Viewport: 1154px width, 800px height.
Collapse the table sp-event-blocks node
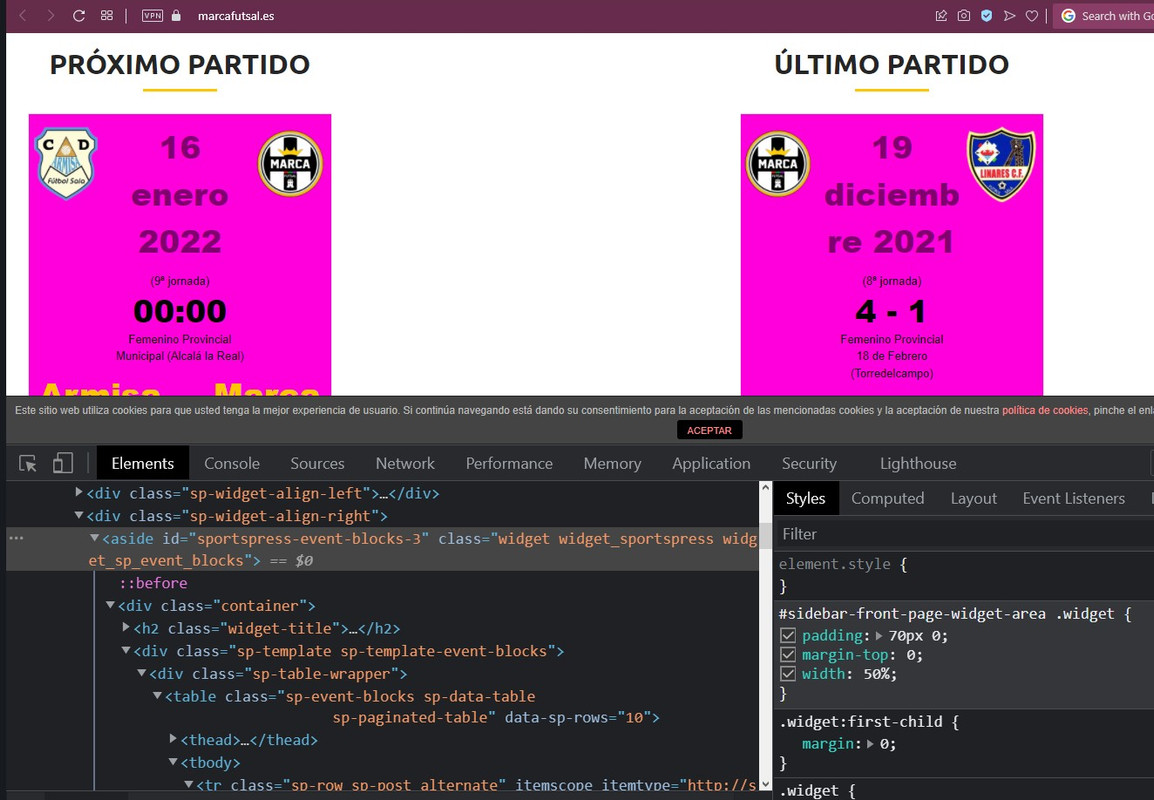157,695
